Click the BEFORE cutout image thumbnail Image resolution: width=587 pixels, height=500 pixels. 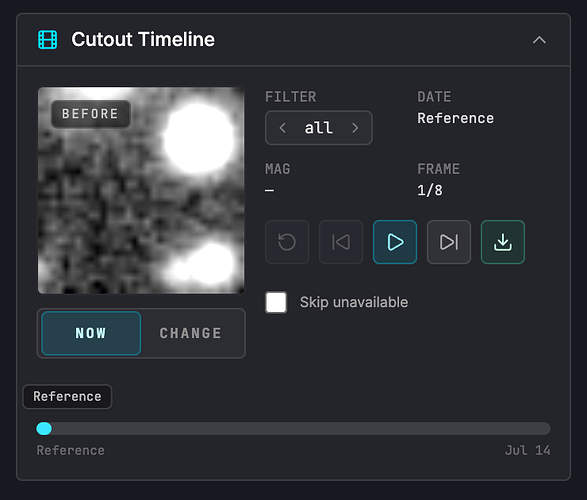click(141, 190)
